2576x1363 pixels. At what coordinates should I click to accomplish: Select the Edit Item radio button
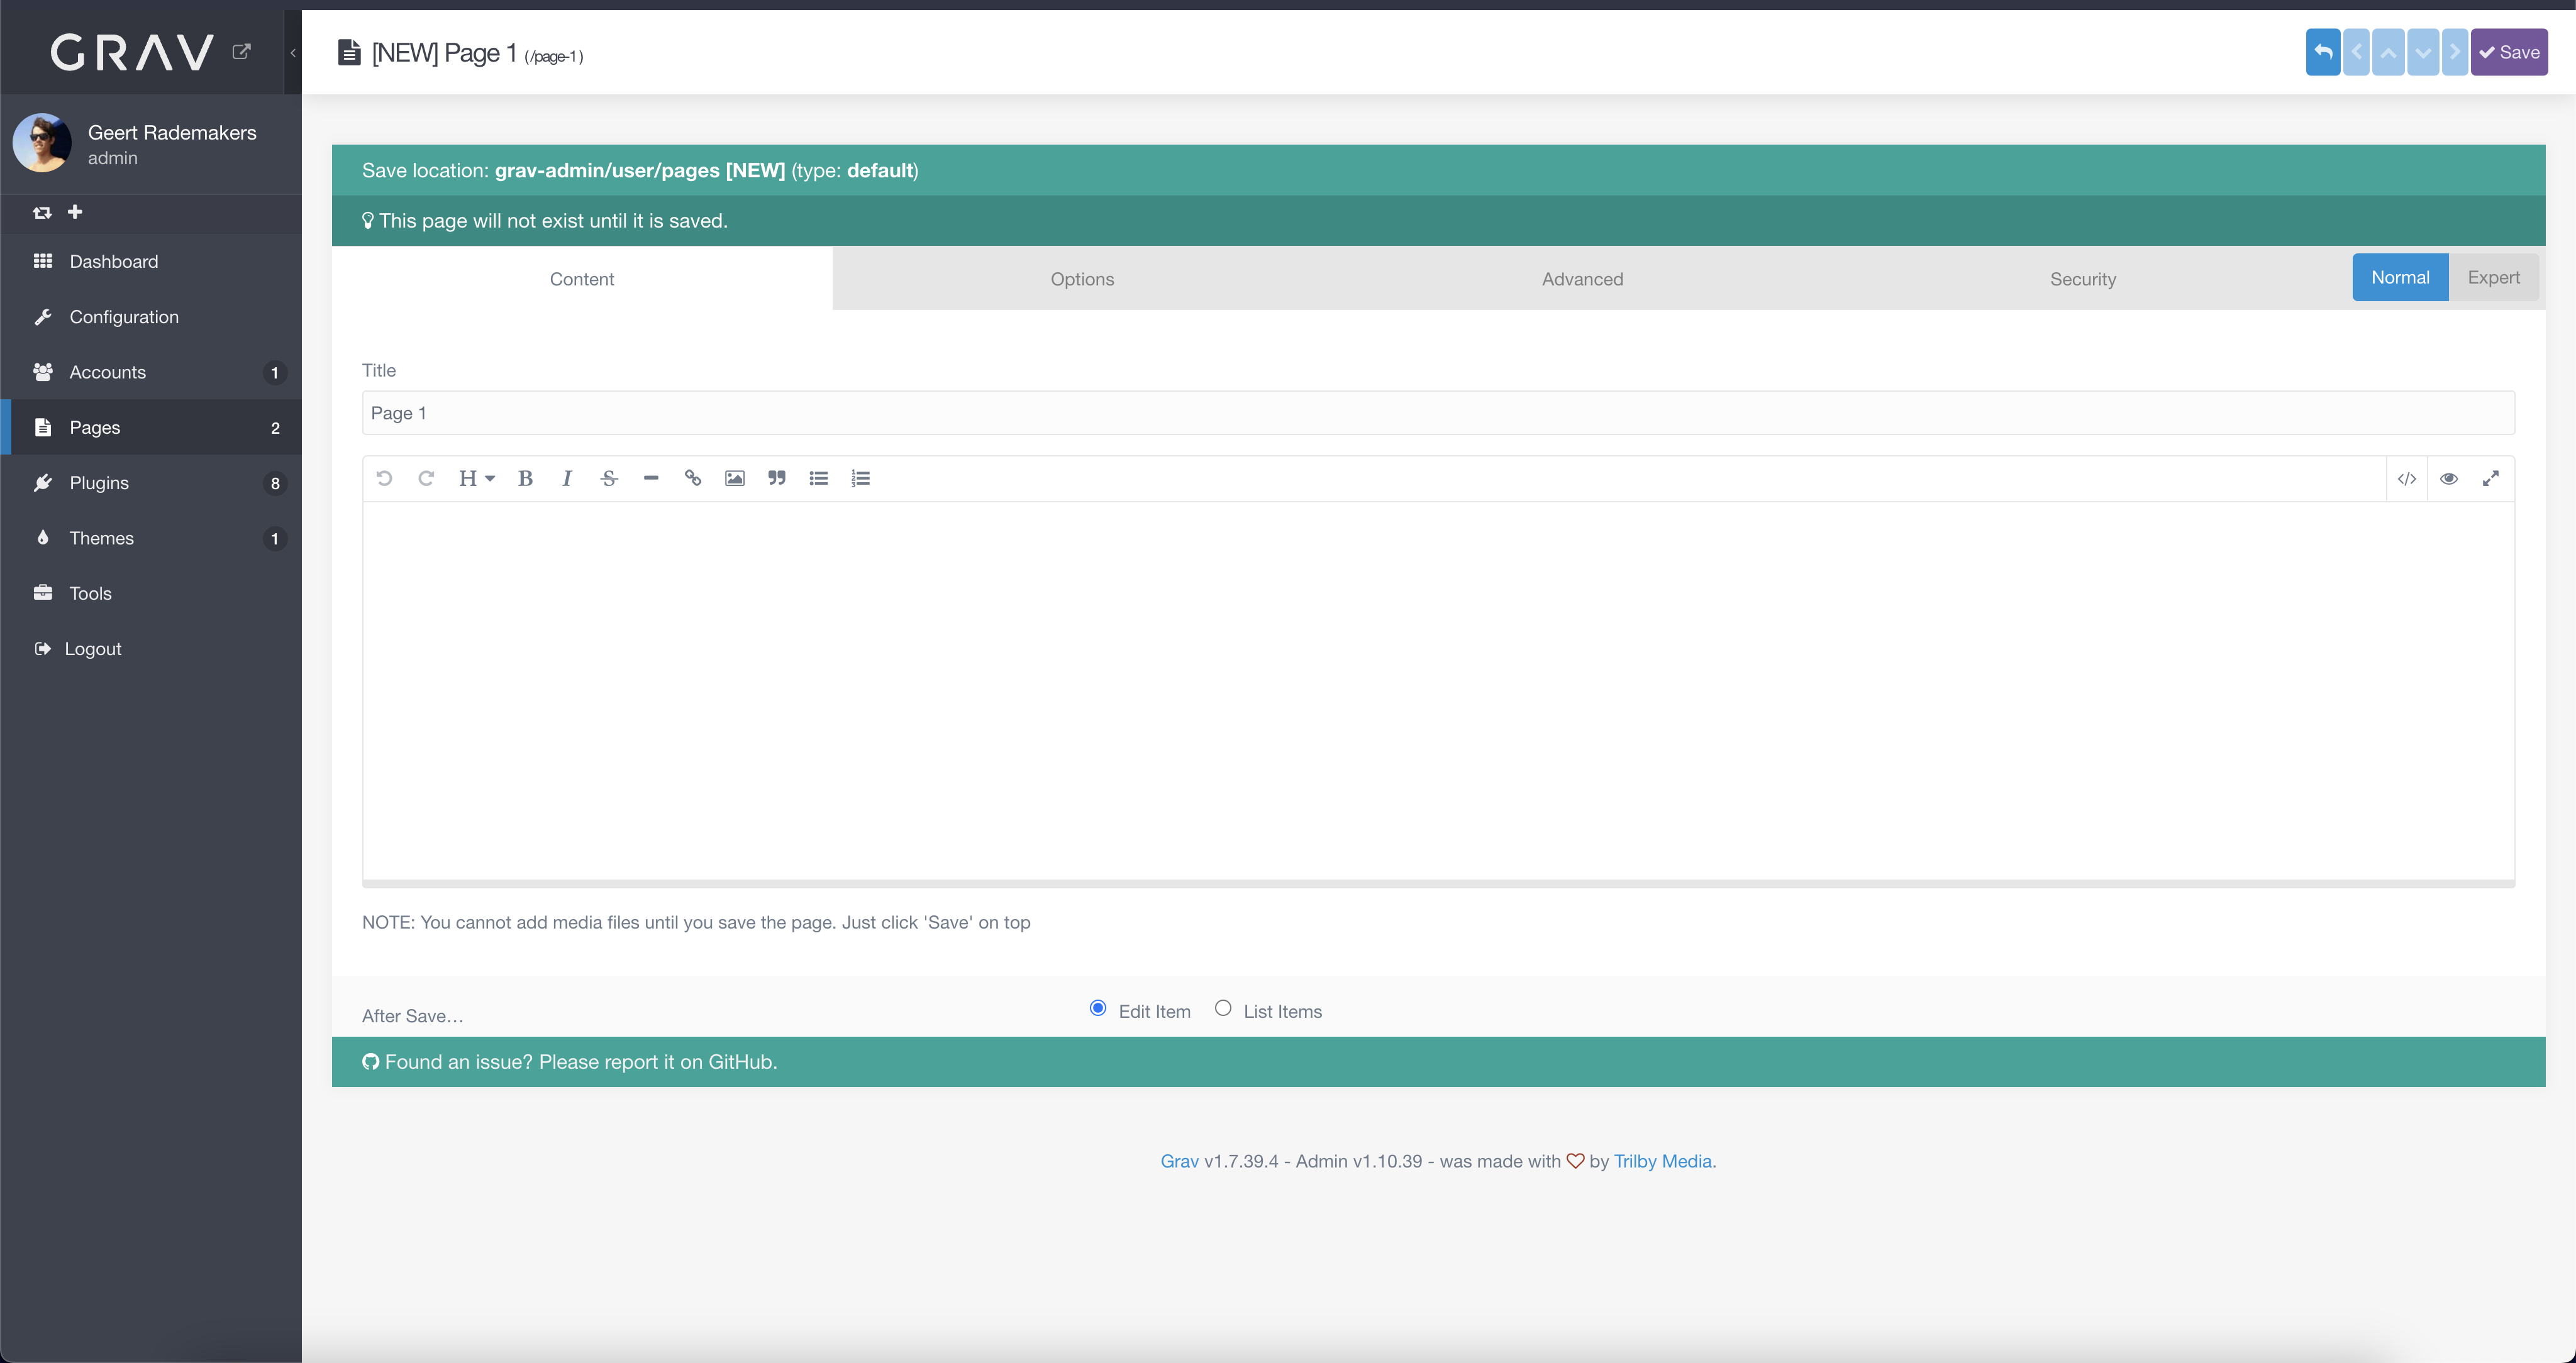pyautogui.click(x=1098, y=1008)
